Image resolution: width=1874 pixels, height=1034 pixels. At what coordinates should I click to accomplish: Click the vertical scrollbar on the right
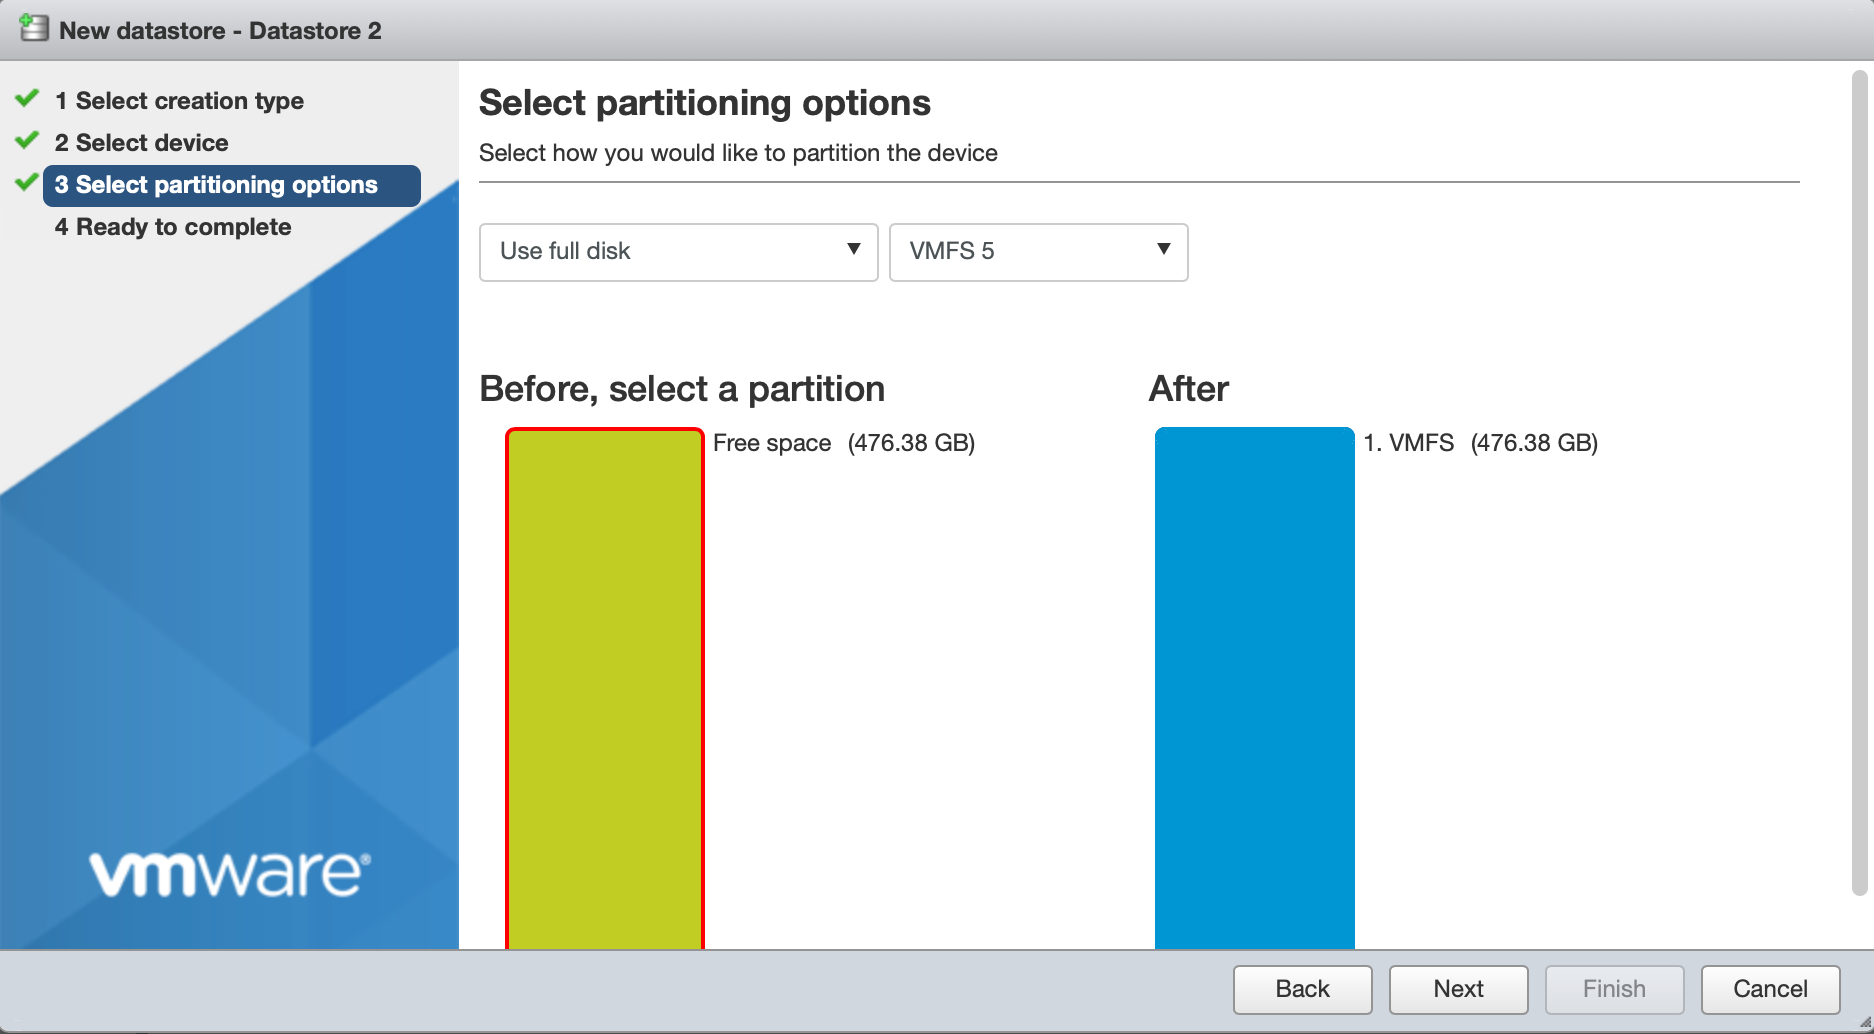1859,480
